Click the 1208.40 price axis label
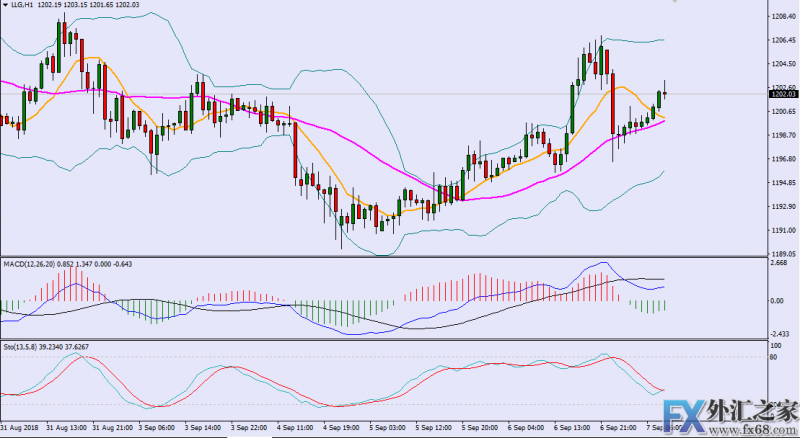This screenshot has width=800, height=438. pyautogui.click(x=782, y=17)
